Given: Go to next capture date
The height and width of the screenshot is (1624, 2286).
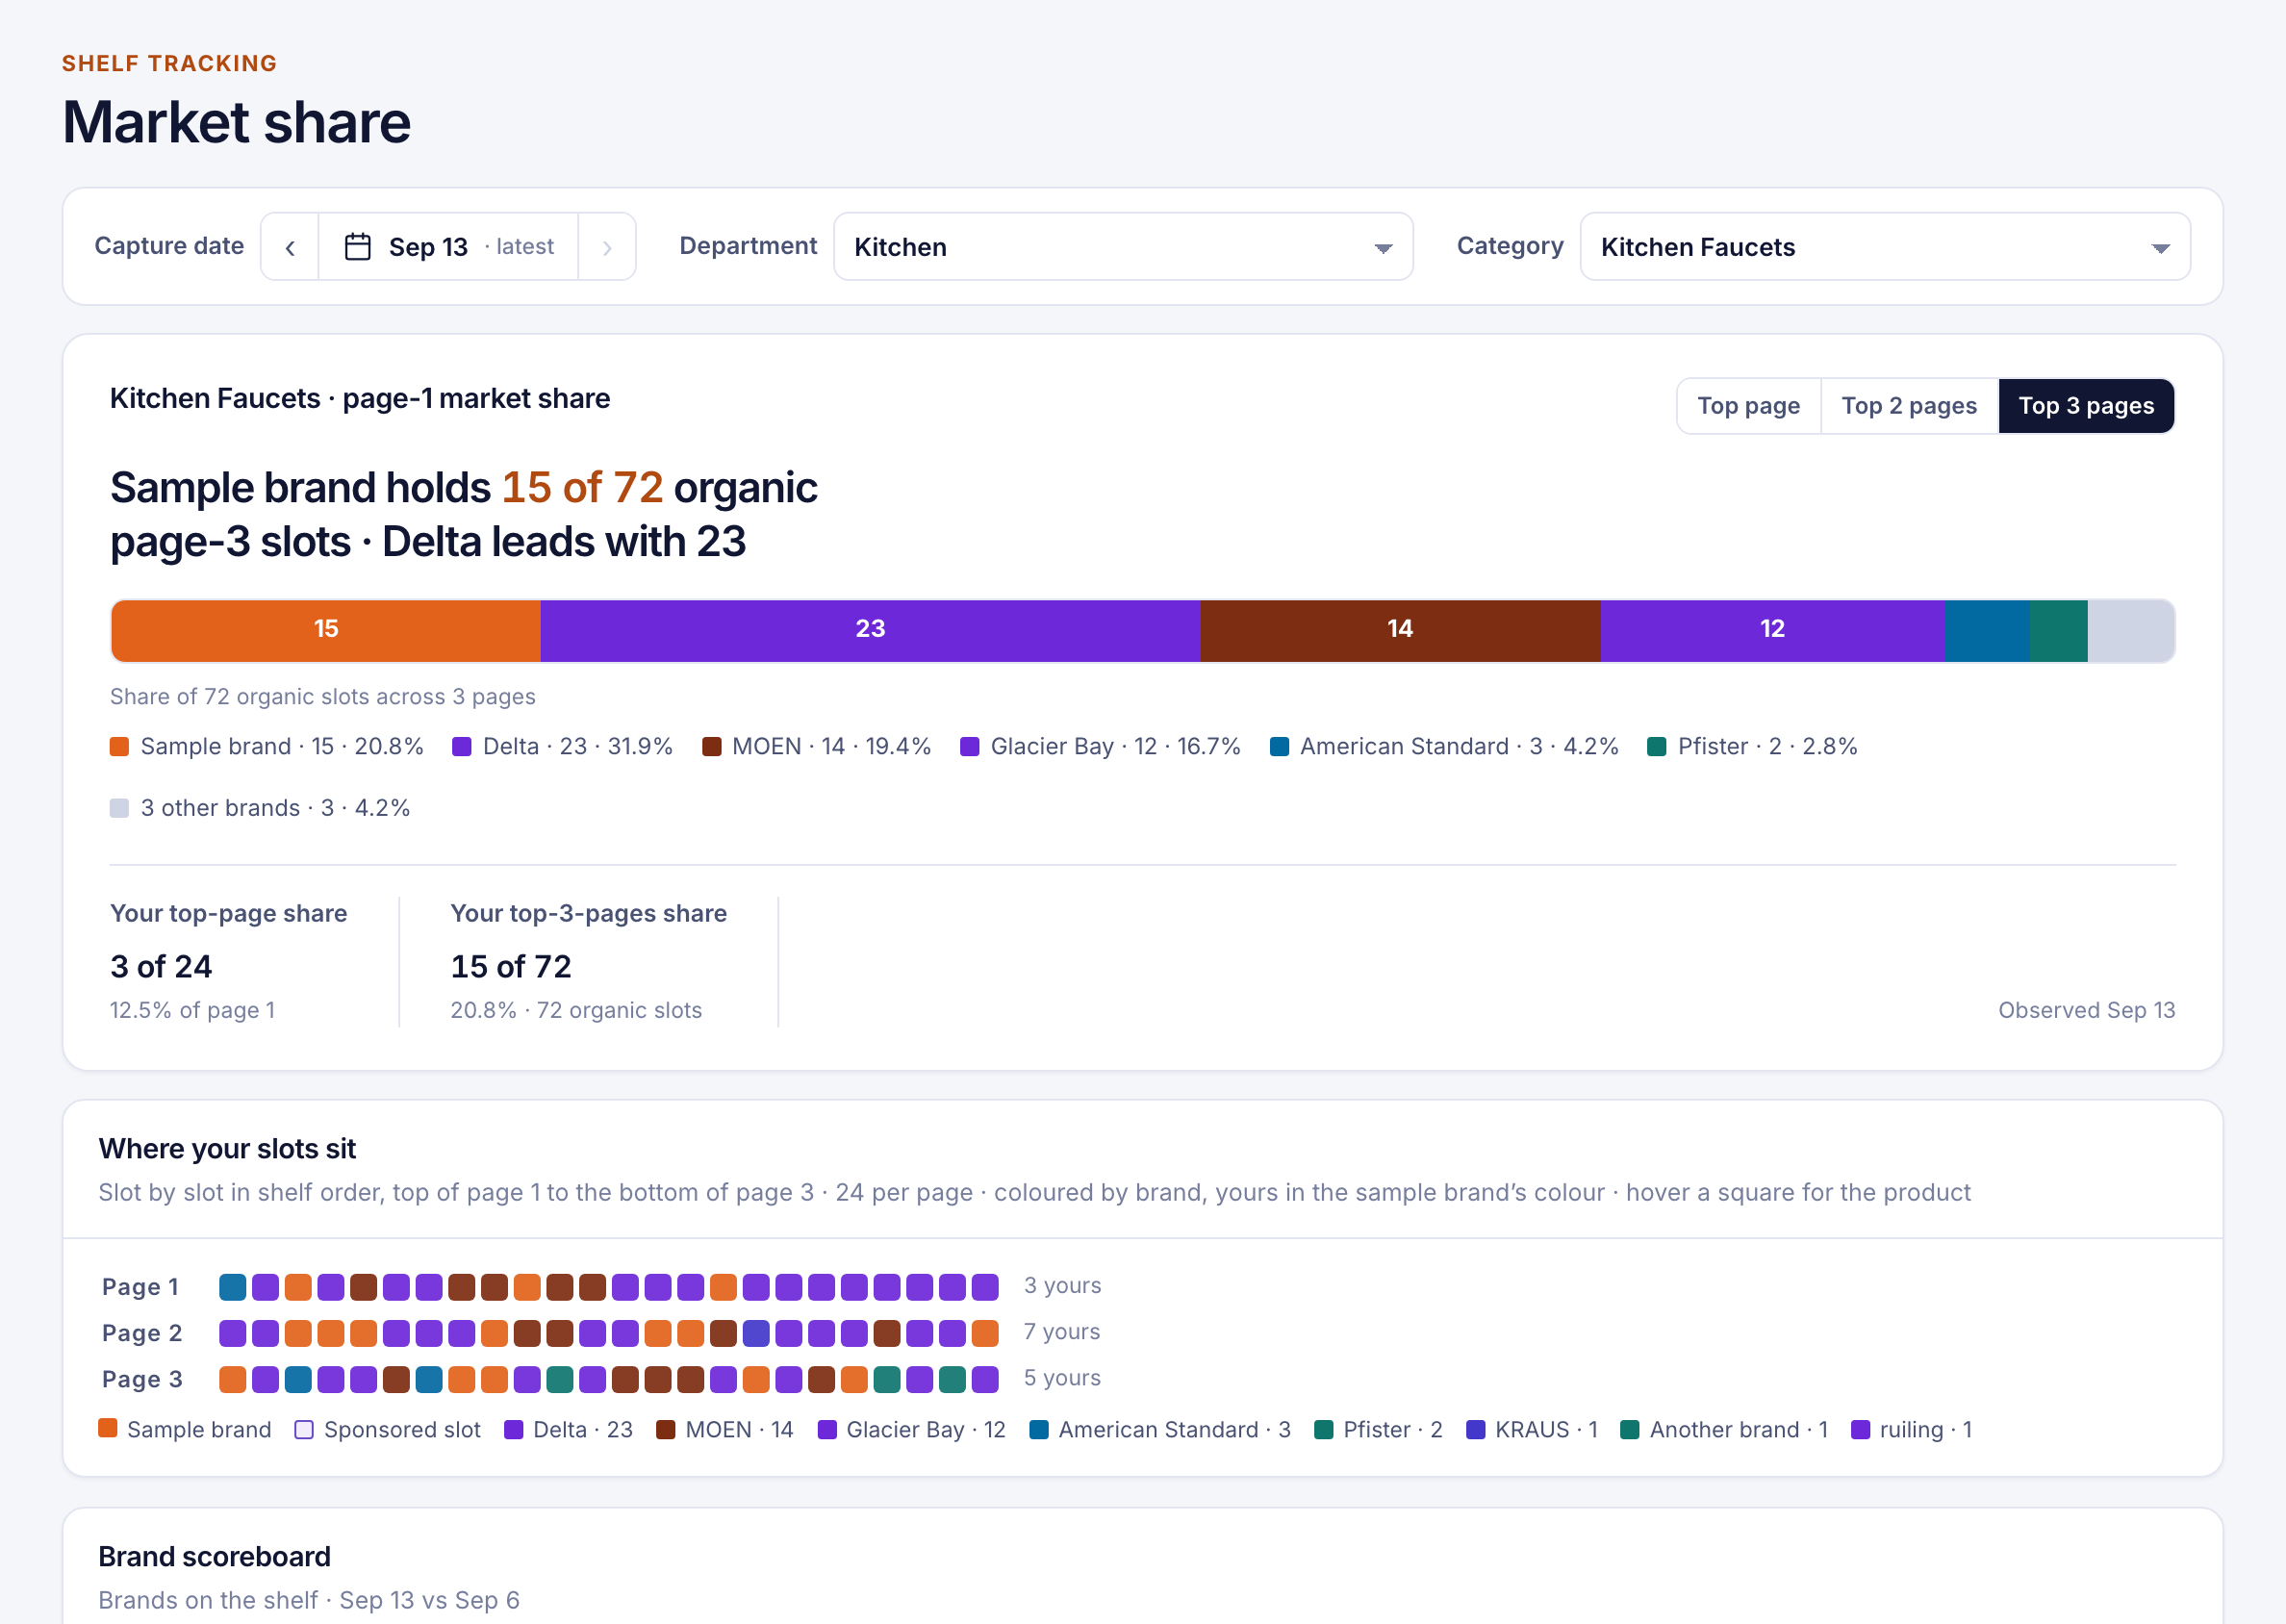Looking at the screenshot, I should point(607,247).
